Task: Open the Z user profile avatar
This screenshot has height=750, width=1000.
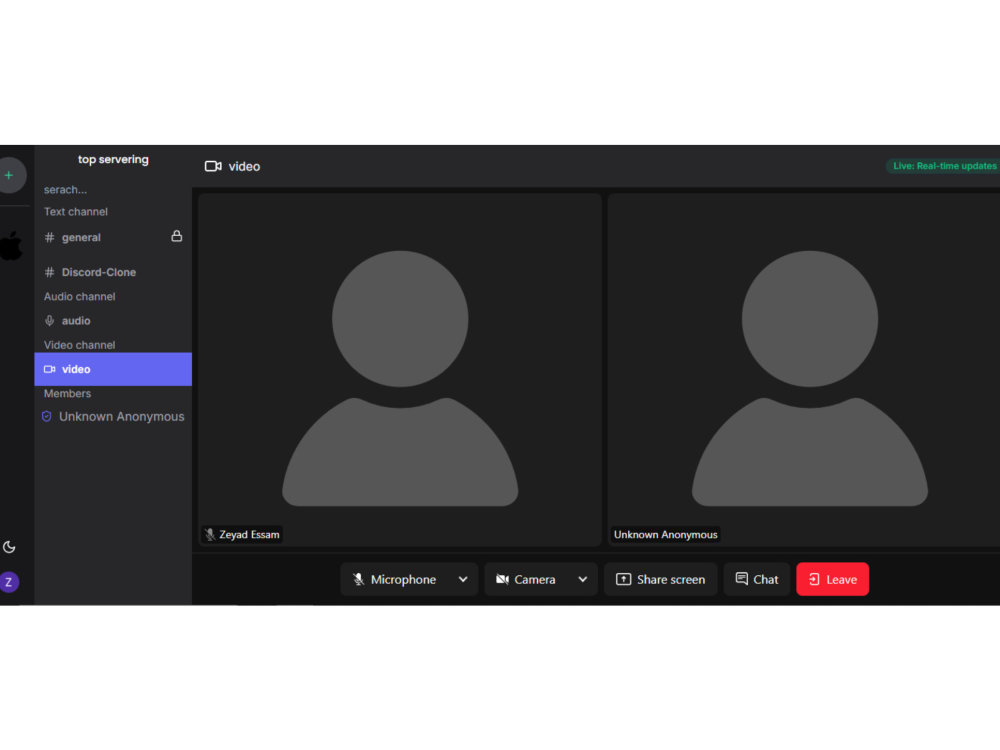Action: (x=9, y=582)
